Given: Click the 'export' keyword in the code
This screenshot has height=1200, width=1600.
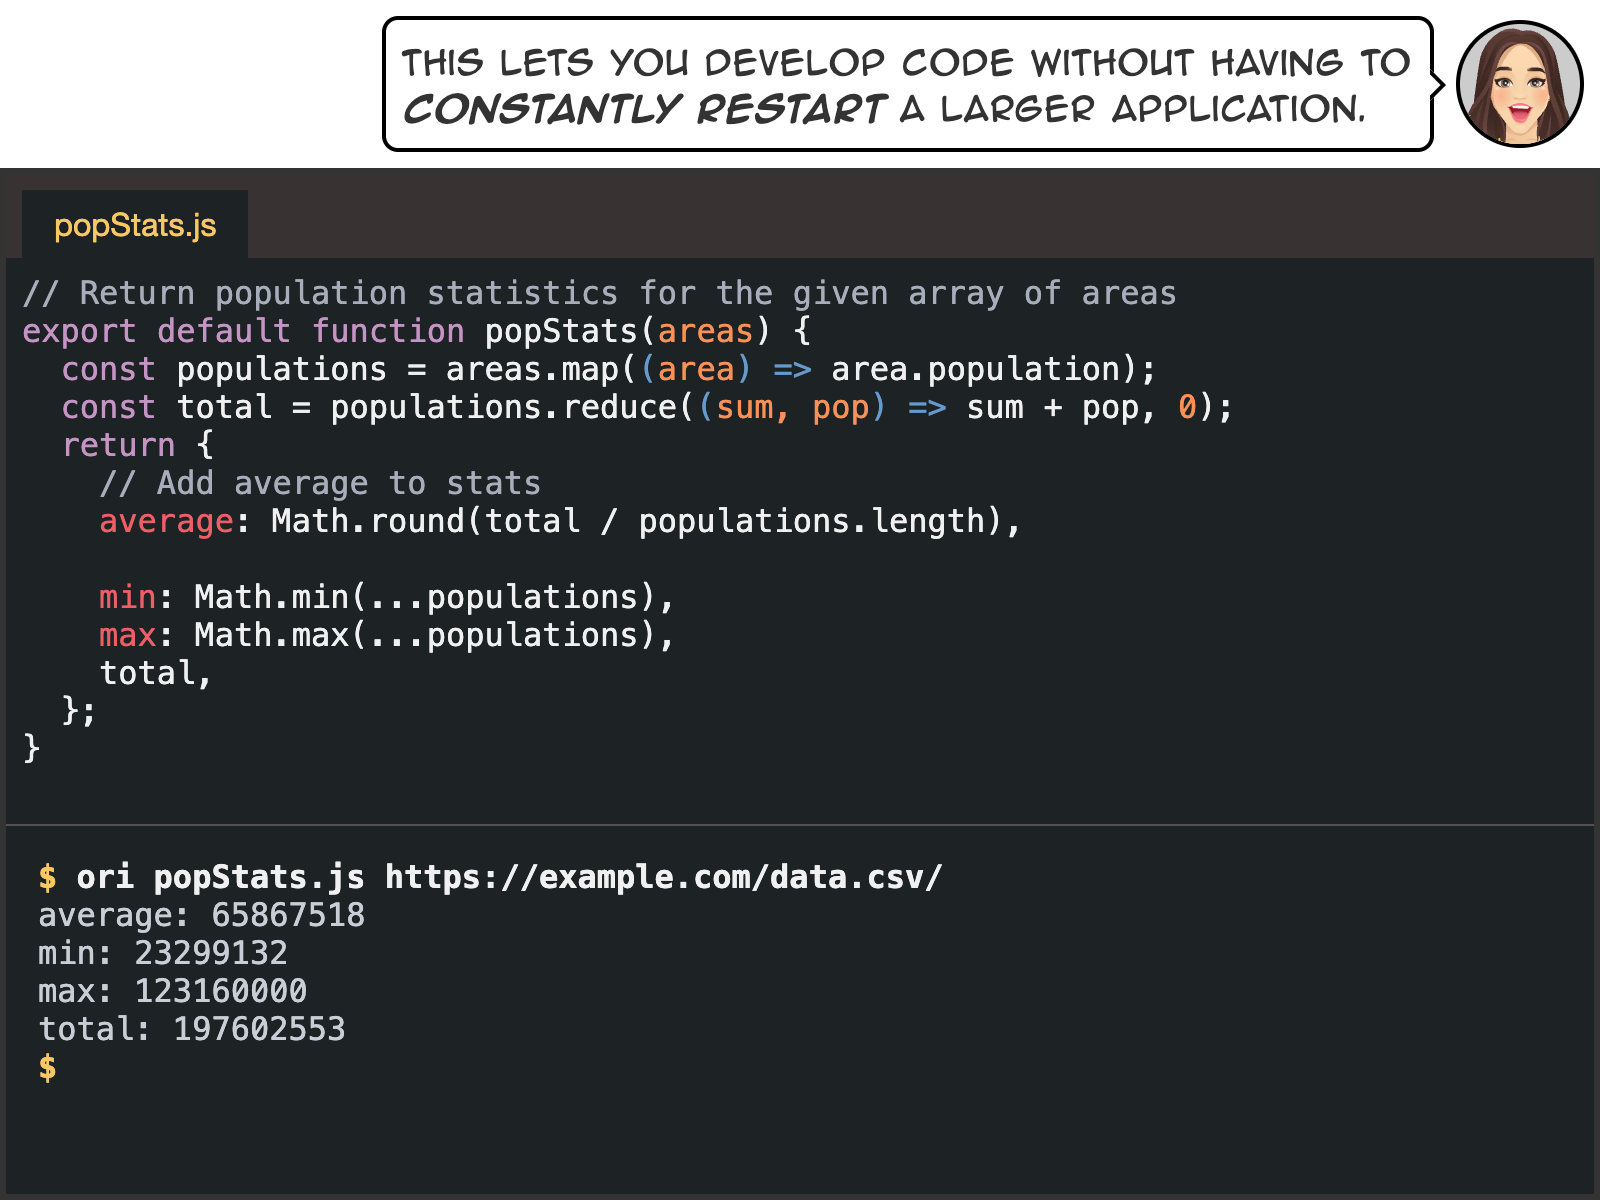Looking at the screenshot, I should coord(78,331).
